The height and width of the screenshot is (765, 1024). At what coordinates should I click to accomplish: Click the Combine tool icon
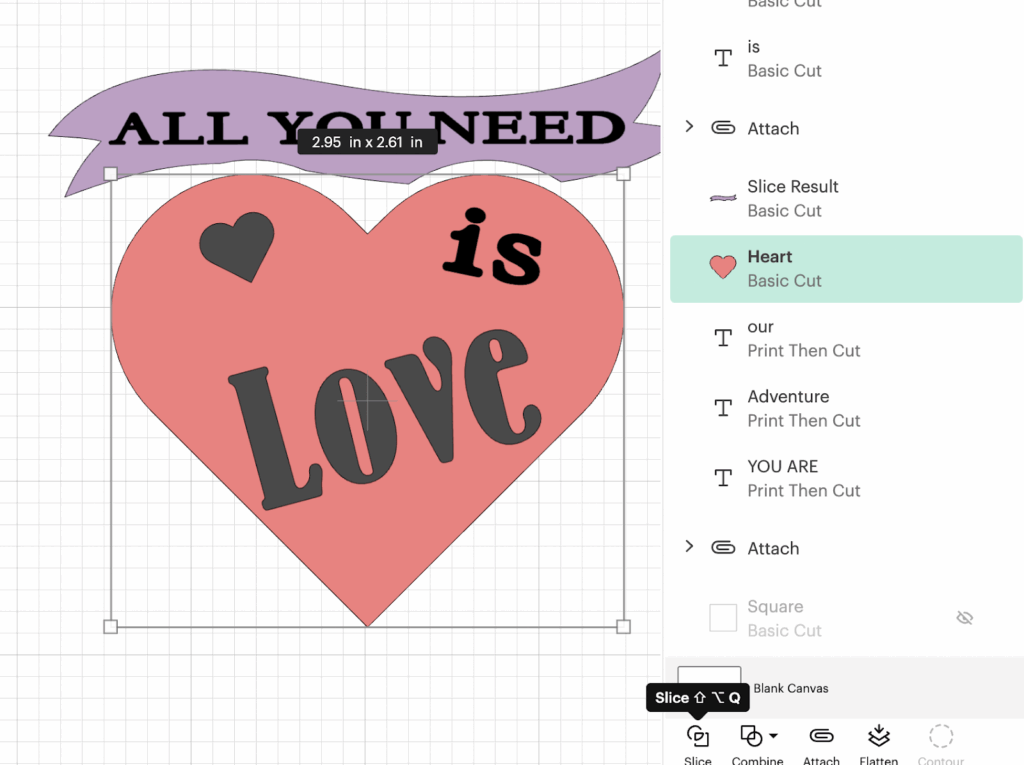[750, 737]
